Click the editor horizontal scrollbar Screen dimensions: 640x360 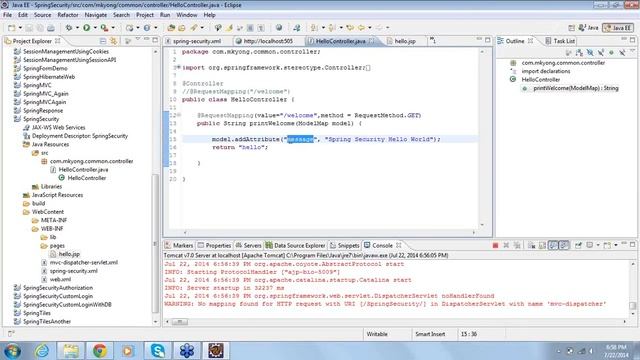(329, 232)
